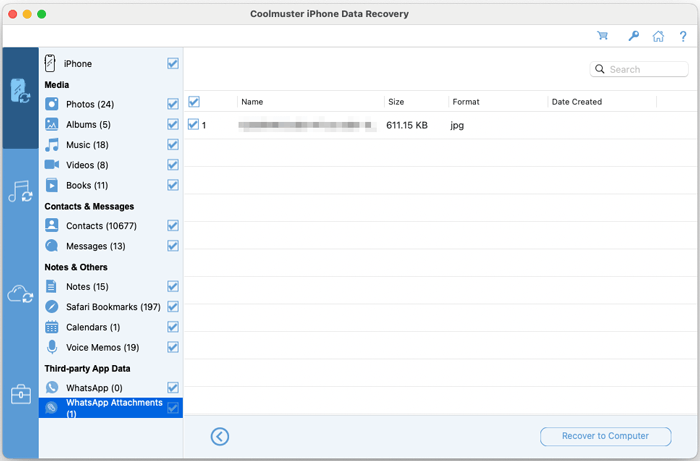700x461 pixels.
Task: Open the Safari Bookmarks (197) category
Action: click(x=113, y=307)
